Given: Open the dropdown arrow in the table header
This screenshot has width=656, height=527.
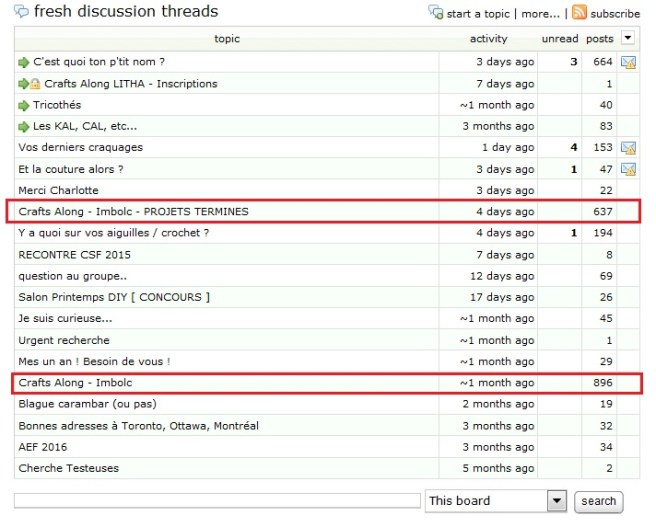Looking at the screenshot, I should [x=628, y=39].
